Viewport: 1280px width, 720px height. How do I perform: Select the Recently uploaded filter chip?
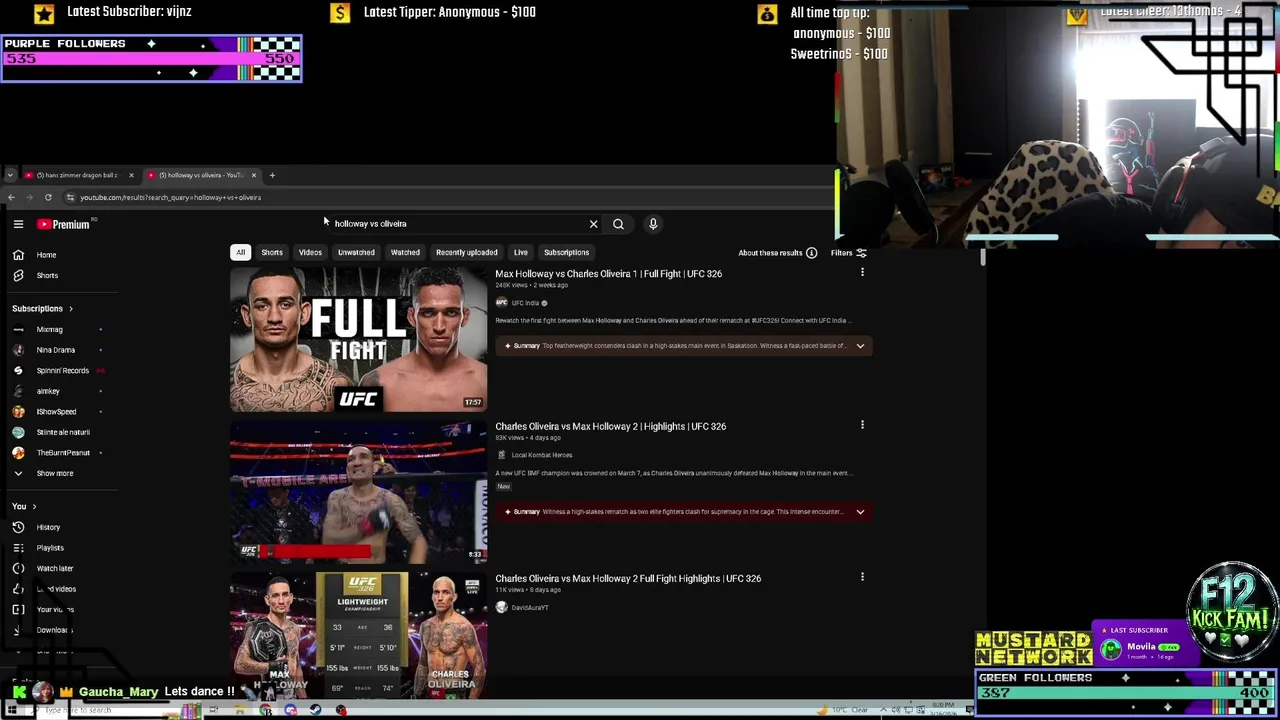pos(466,253)
